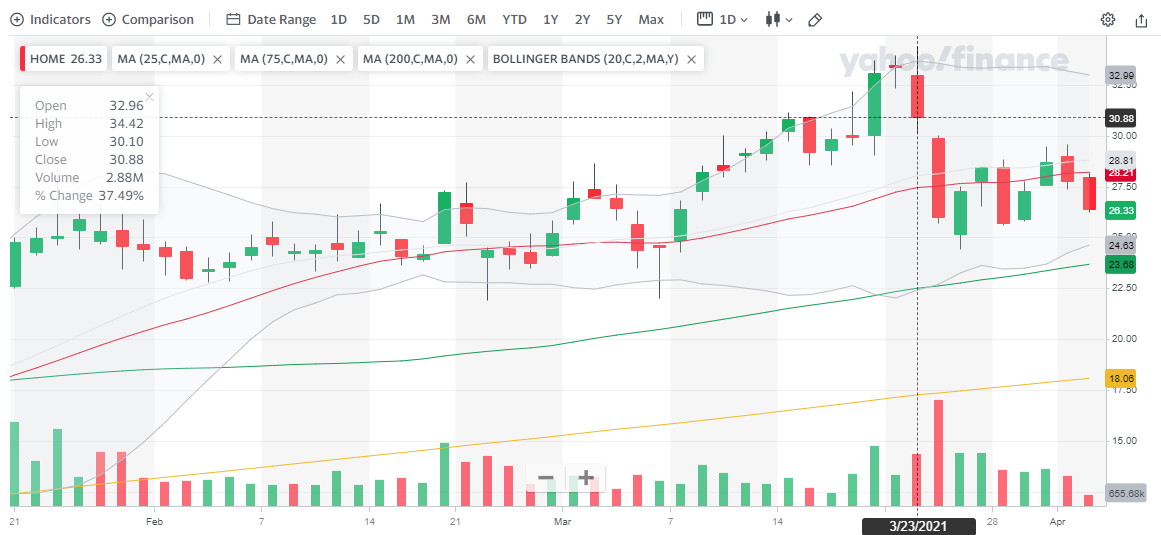The width and height of the screenshot is (1161, 535).
Task: Zoom in with the plus button
Action: tap(586, 478)
